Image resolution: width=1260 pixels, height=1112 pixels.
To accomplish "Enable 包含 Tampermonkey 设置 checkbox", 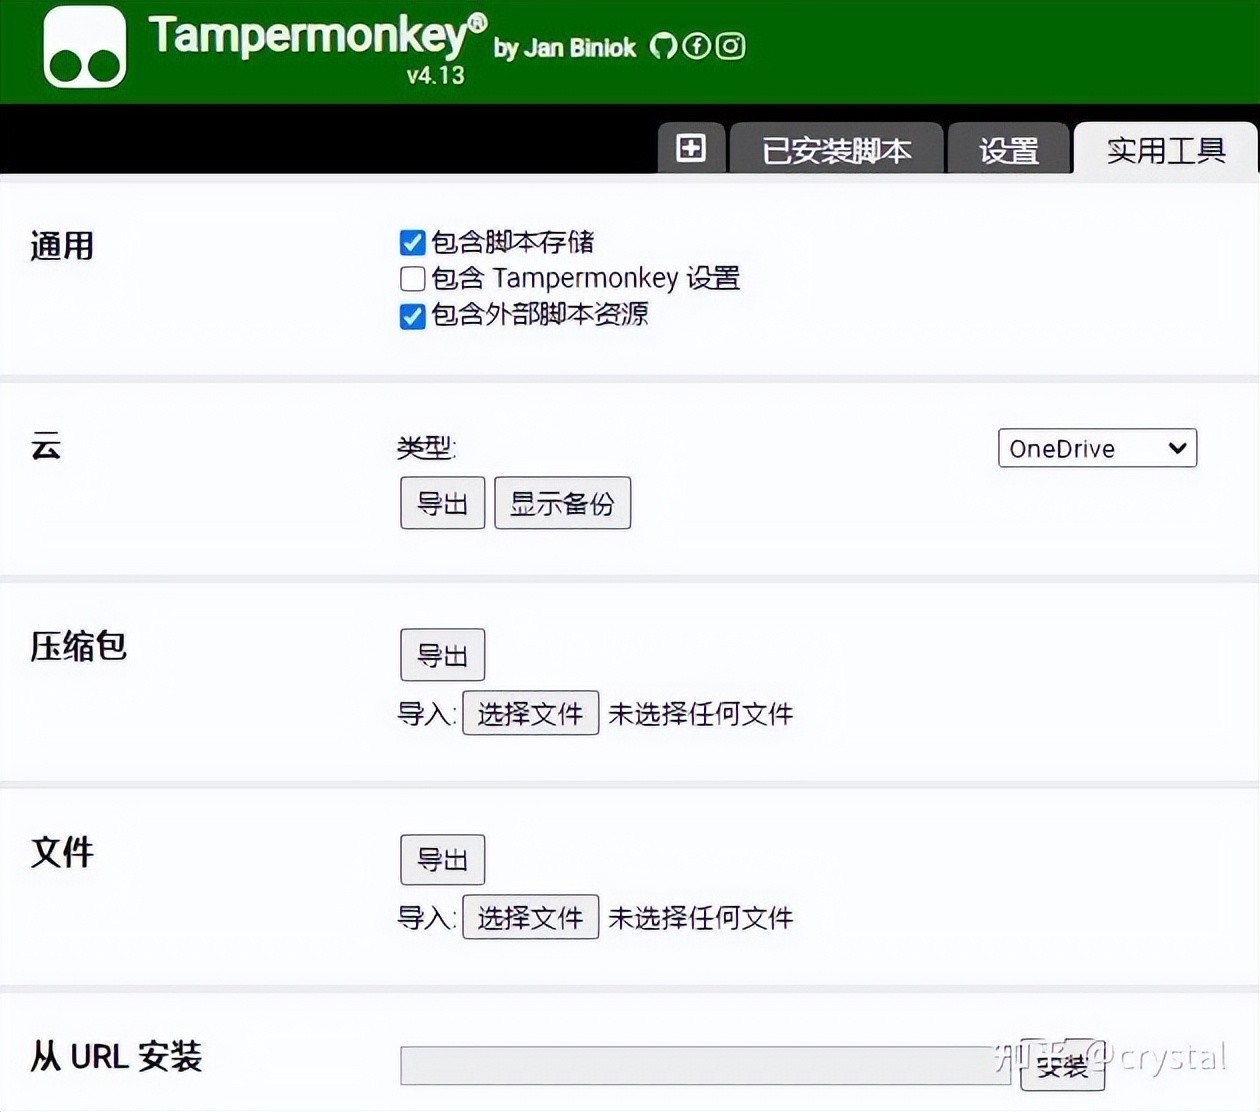I will [412, 278].
